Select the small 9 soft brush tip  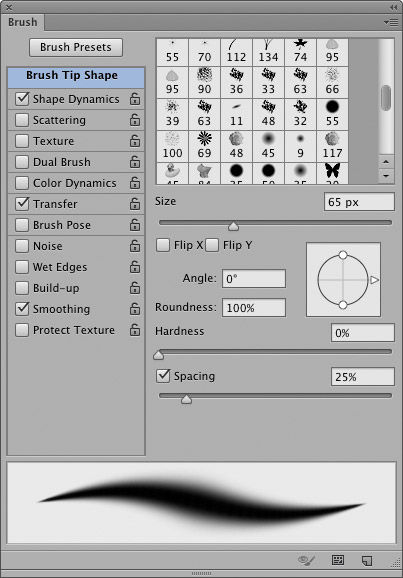coord(300,146)
